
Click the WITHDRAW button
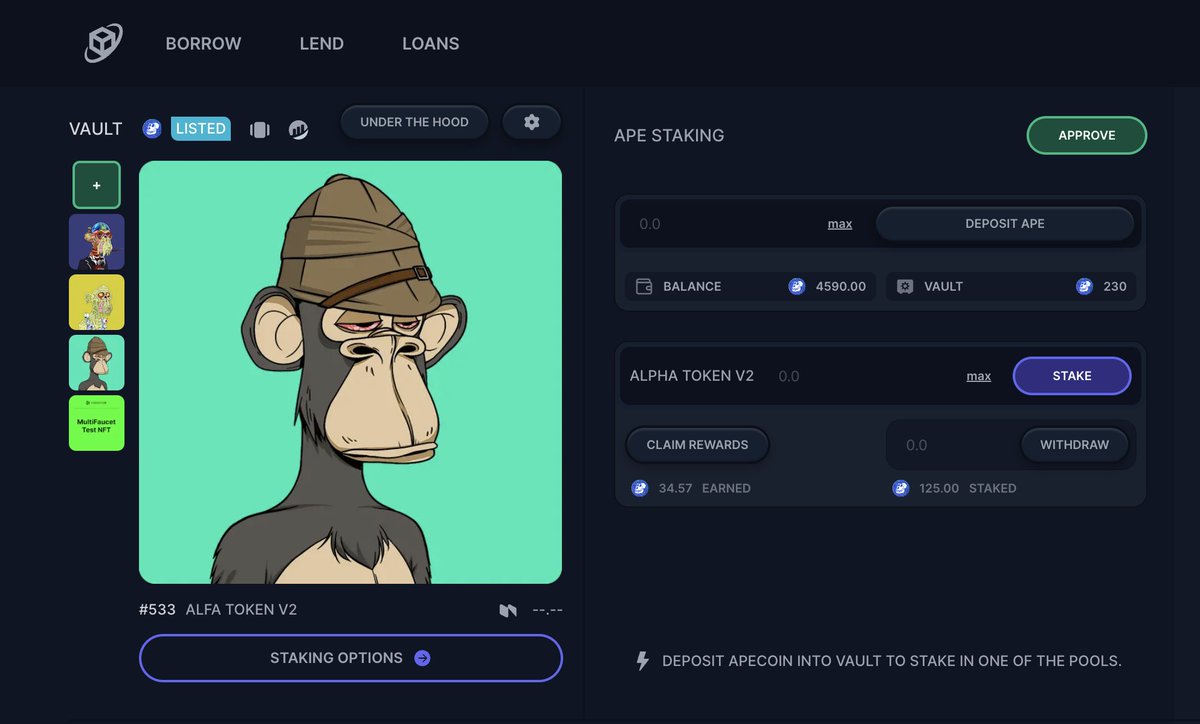pyautogui.click(x=1074, y=445)
